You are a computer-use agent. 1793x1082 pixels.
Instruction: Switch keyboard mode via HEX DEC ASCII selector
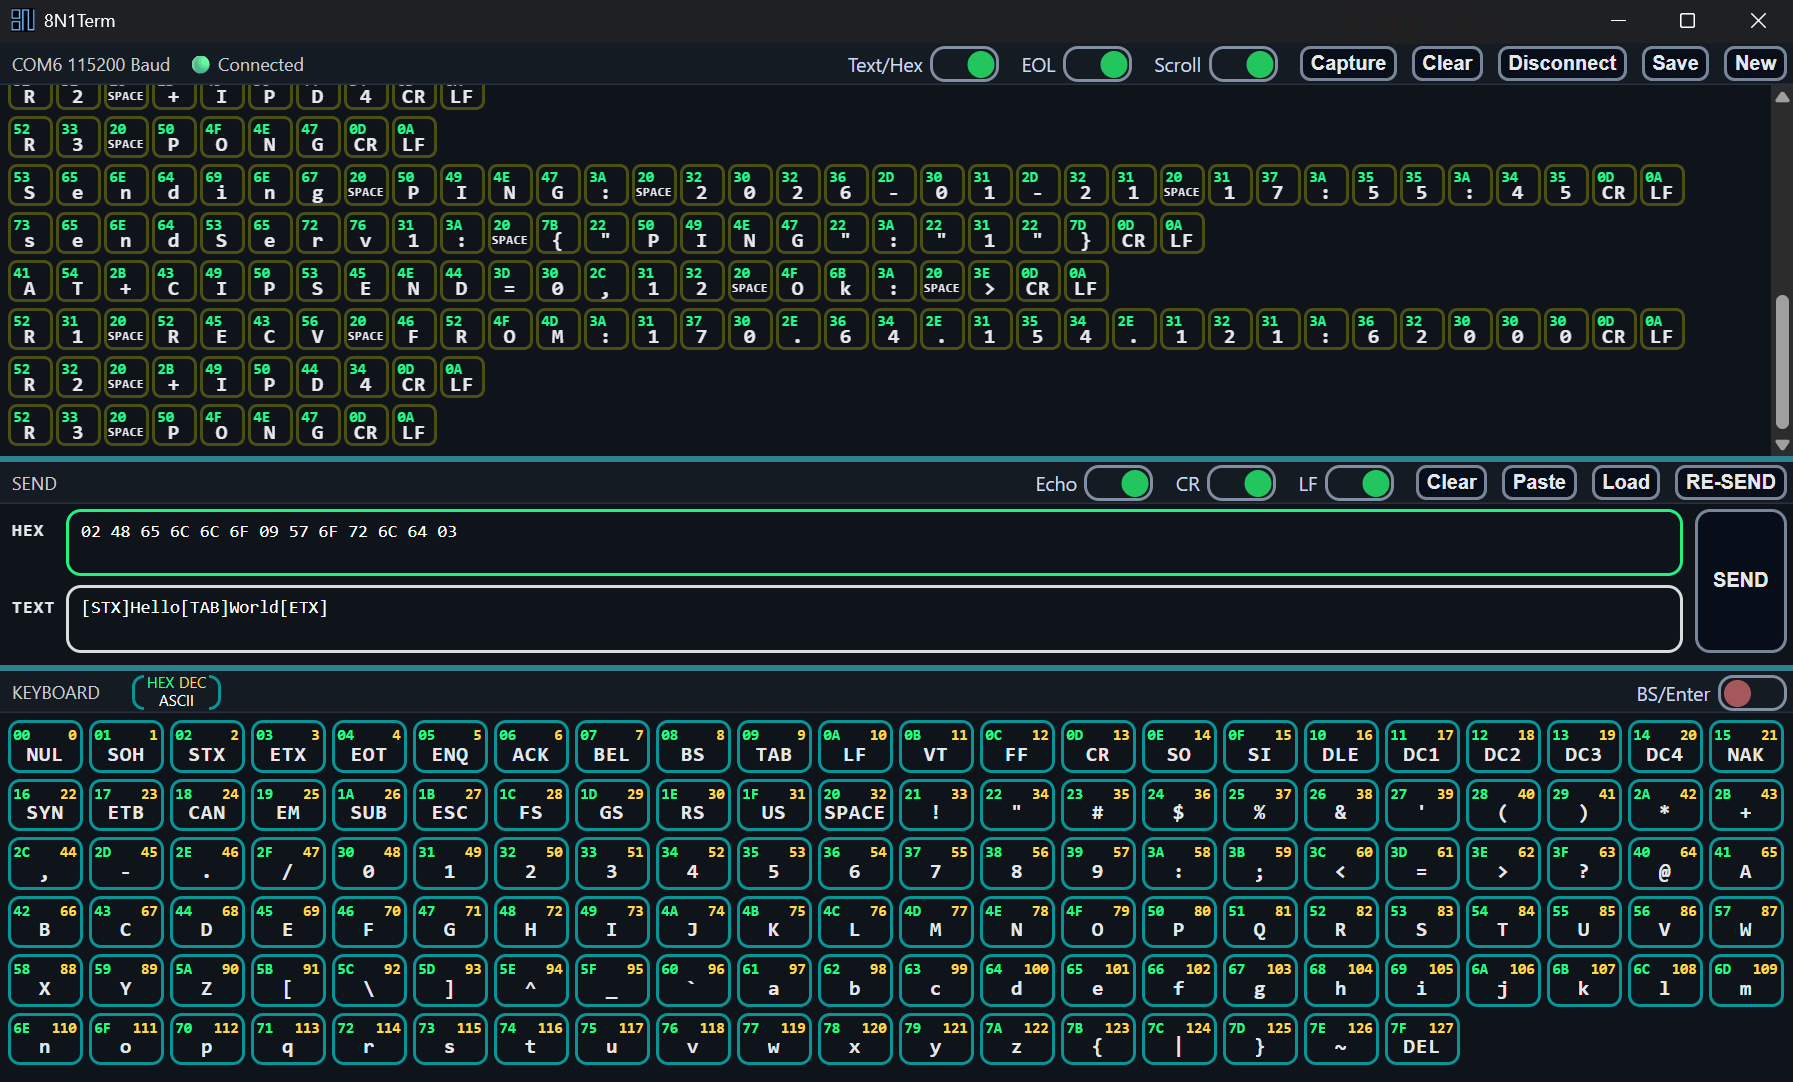pyautogui.click(x=176, y=692)
